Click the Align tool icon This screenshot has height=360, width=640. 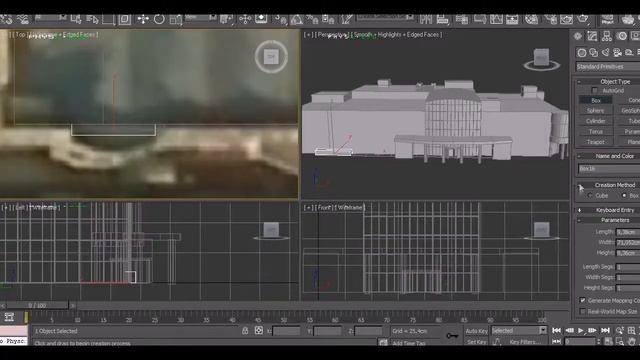442,19
